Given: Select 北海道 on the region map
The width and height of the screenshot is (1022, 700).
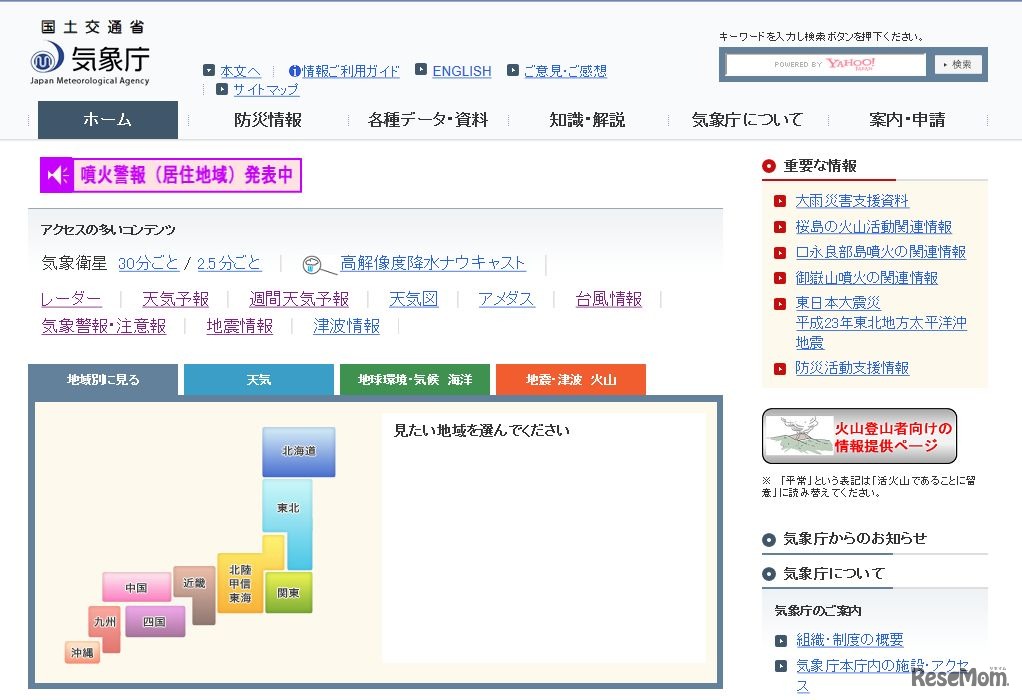Looking at the screenshot, I should (298, 451).
